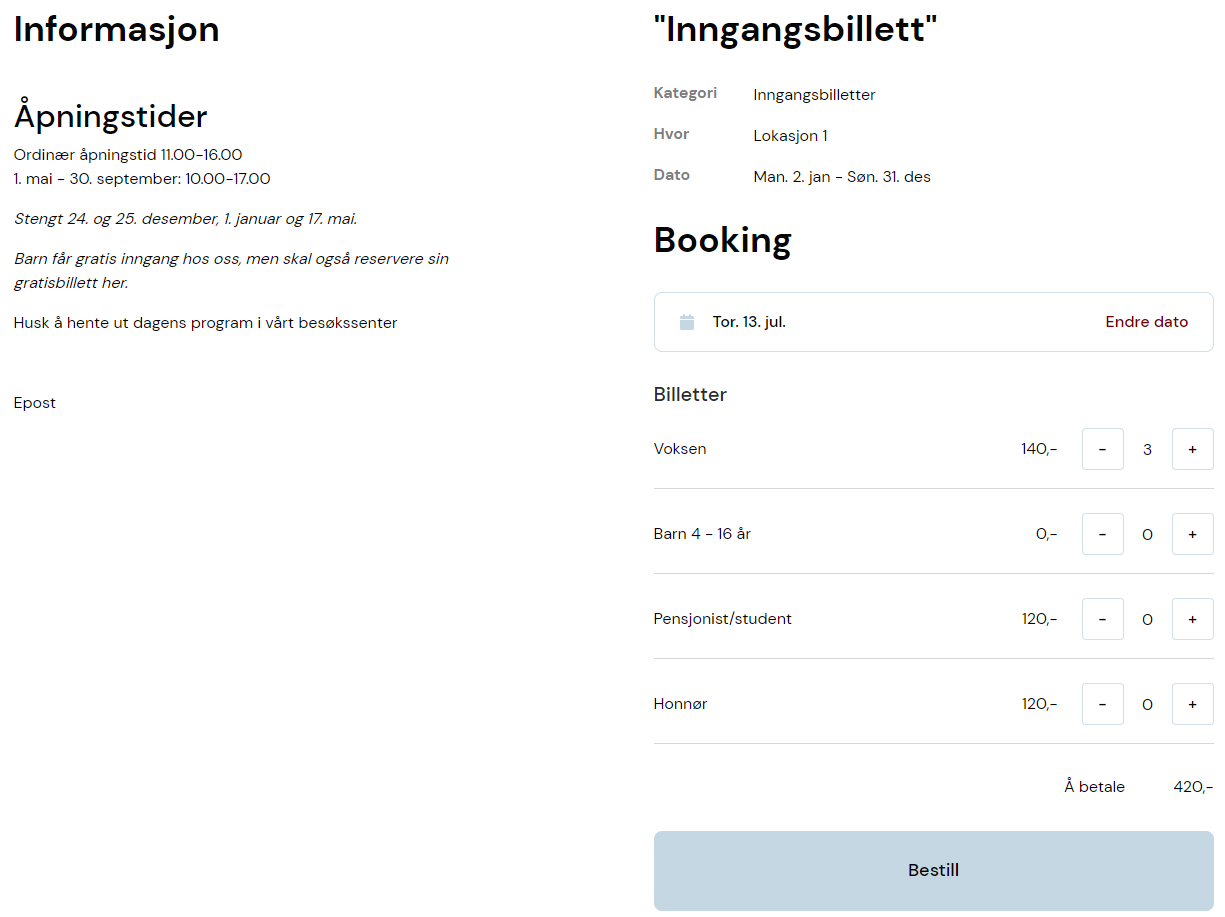Select the Tor. 13. jul. date field

click(934, 322)
